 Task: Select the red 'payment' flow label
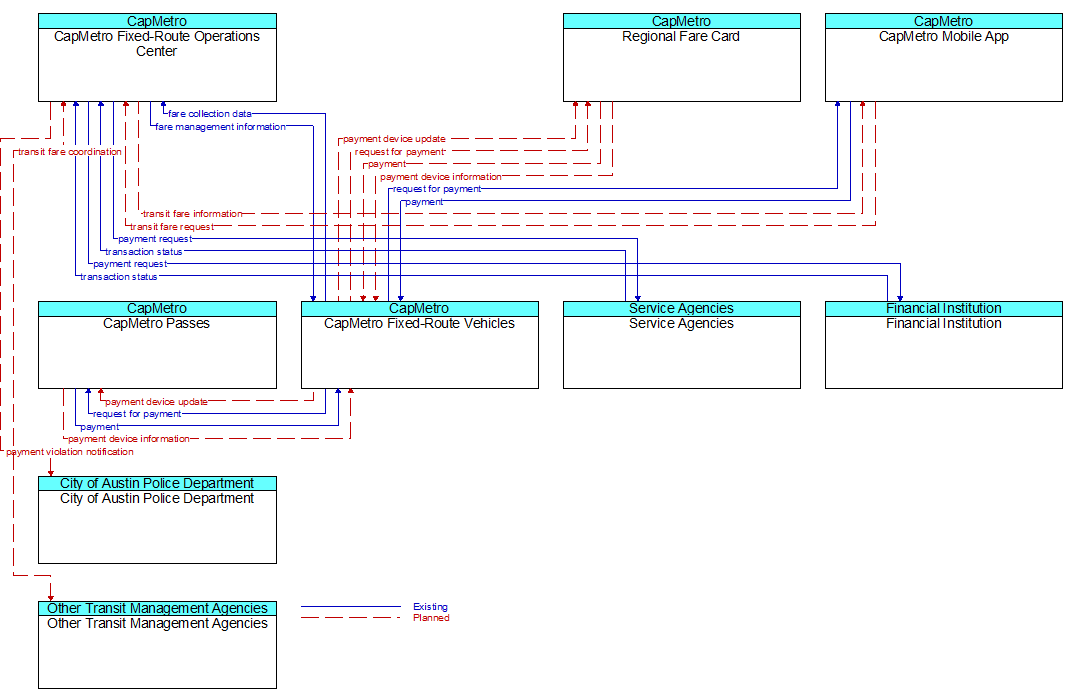(x=387, y=164)
